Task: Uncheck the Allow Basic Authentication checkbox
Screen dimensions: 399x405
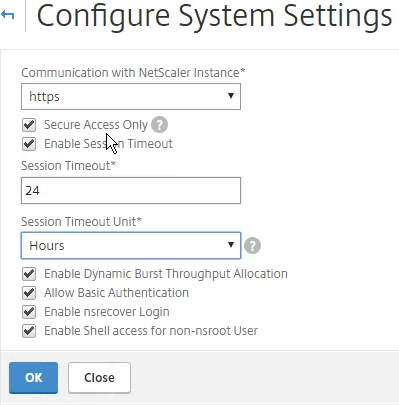Action: pyautogui.click(x=29, y=293)
